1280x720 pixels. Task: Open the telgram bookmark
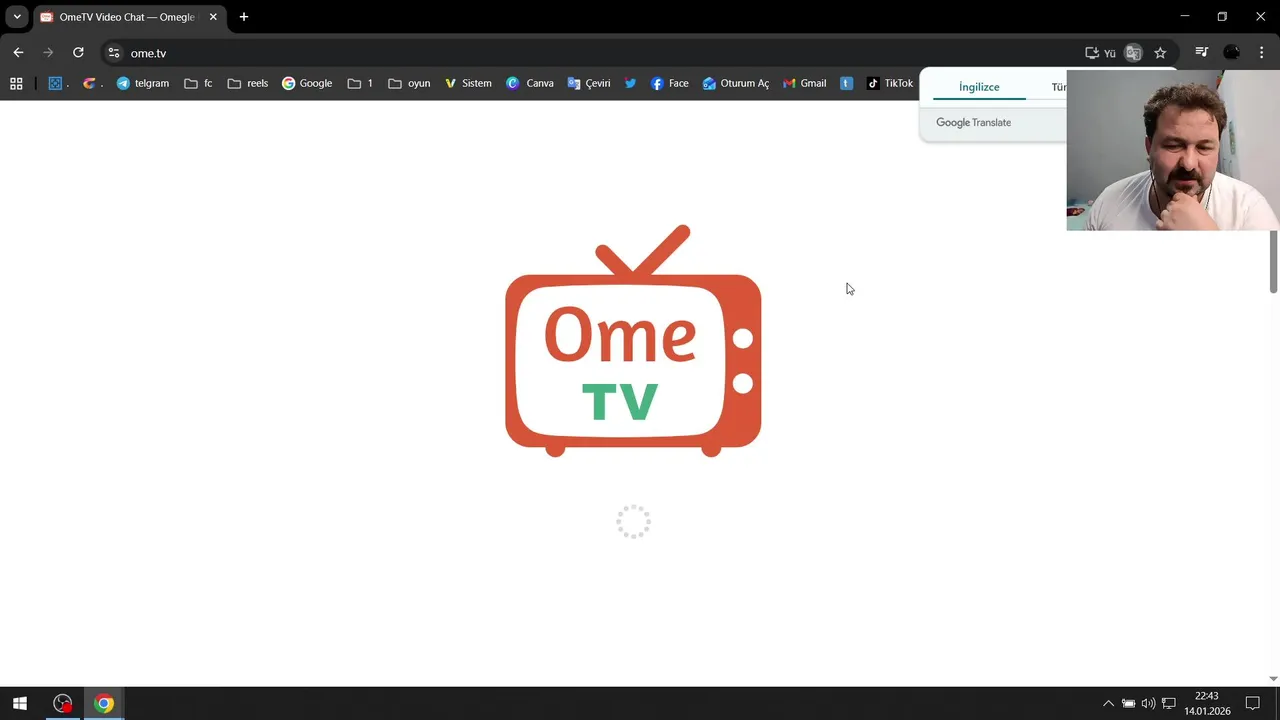143,83
